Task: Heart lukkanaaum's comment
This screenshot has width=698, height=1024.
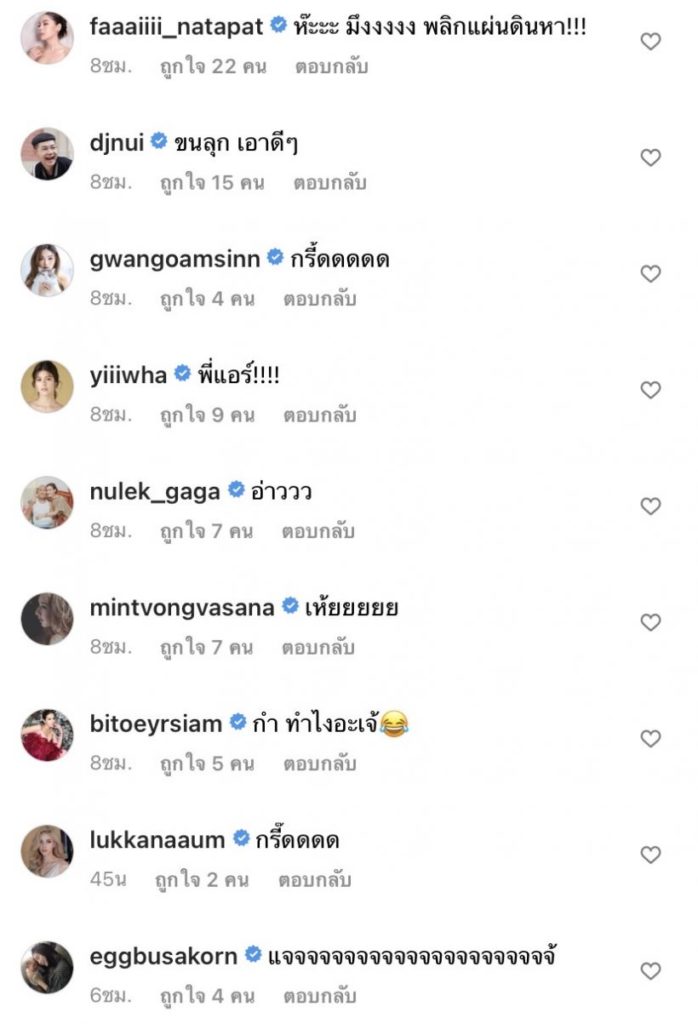Action: click(650, 855)
